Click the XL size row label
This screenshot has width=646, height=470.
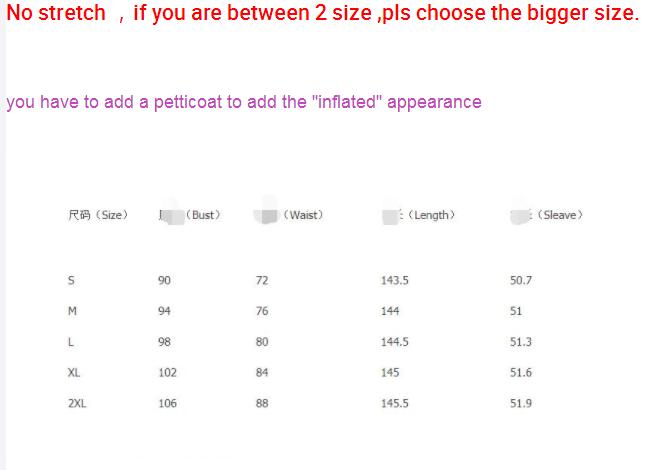74,373
